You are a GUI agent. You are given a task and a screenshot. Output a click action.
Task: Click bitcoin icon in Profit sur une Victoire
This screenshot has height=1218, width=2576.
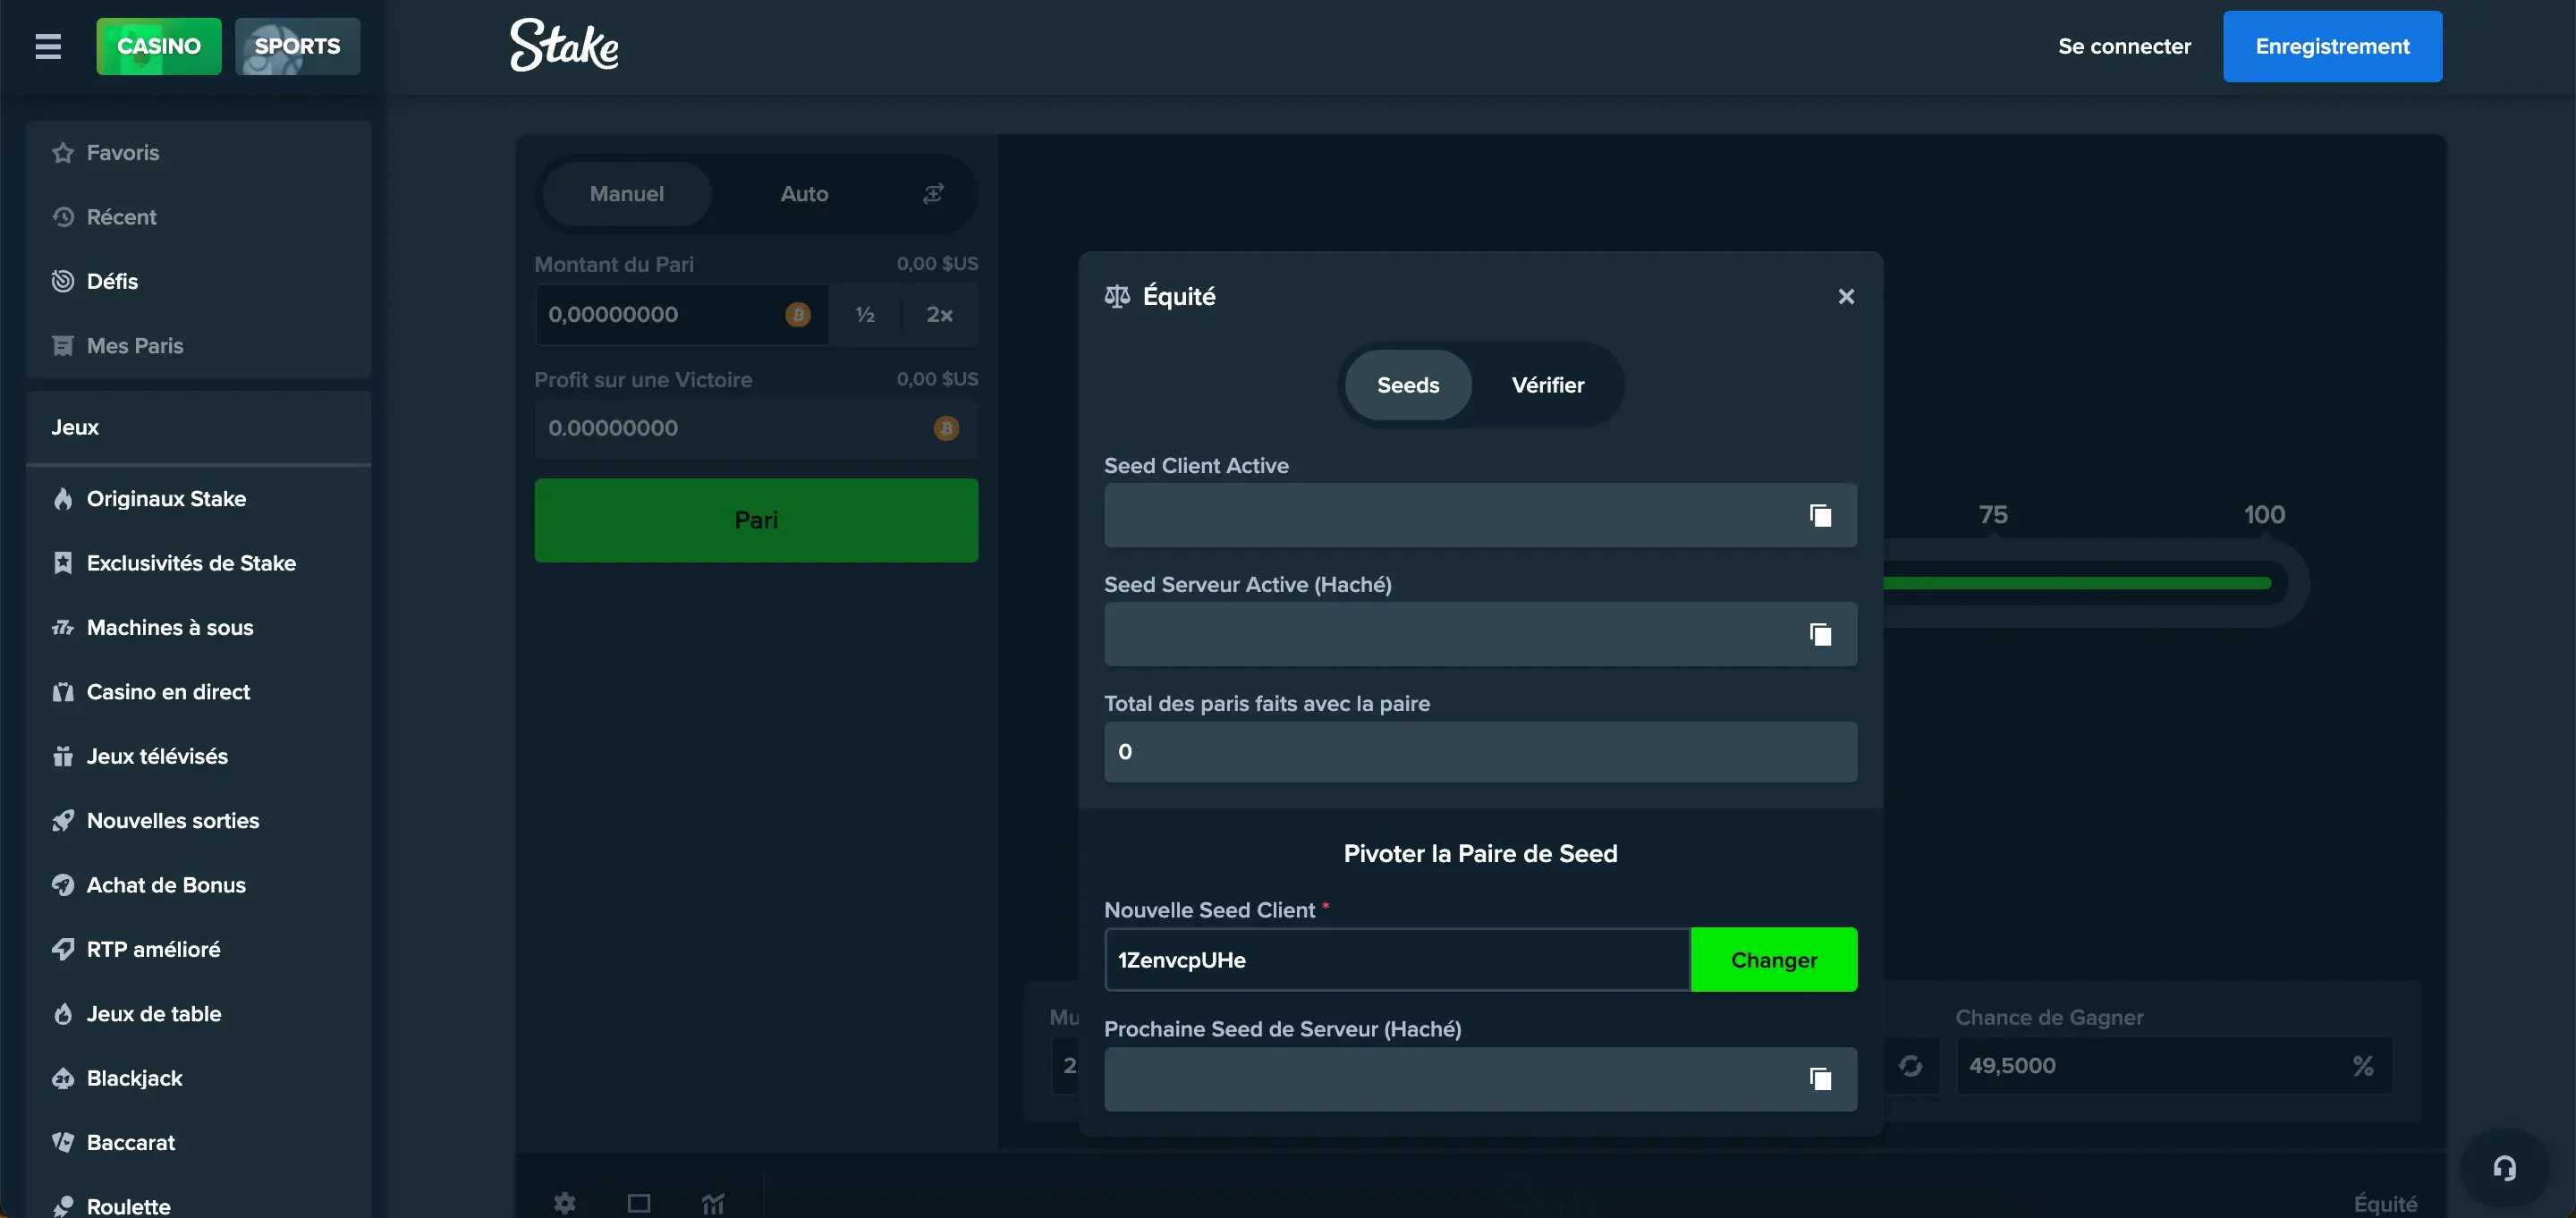pos(946,428)
